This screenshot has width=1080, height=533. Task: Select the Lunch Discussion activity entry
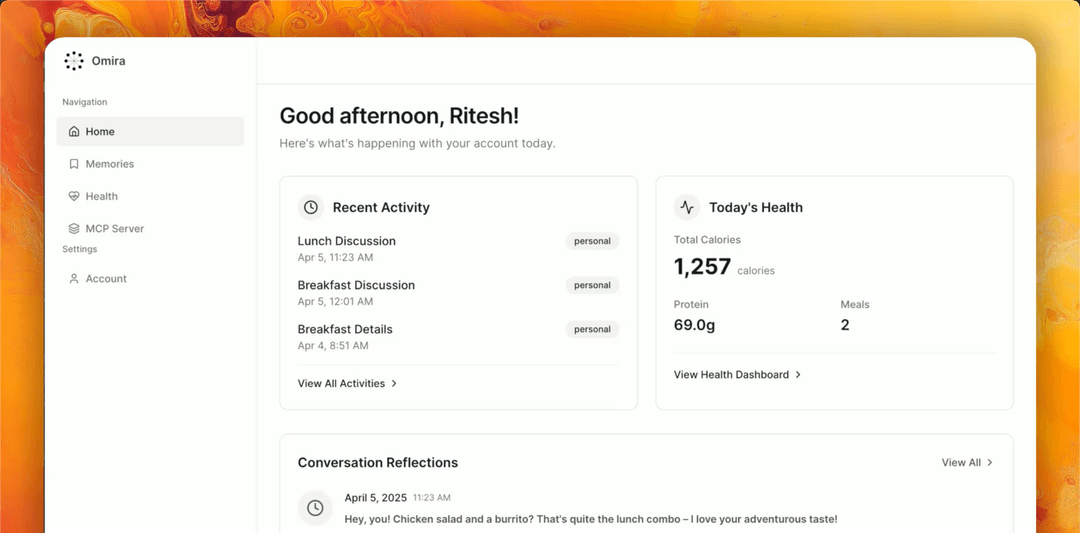point(458,249)
